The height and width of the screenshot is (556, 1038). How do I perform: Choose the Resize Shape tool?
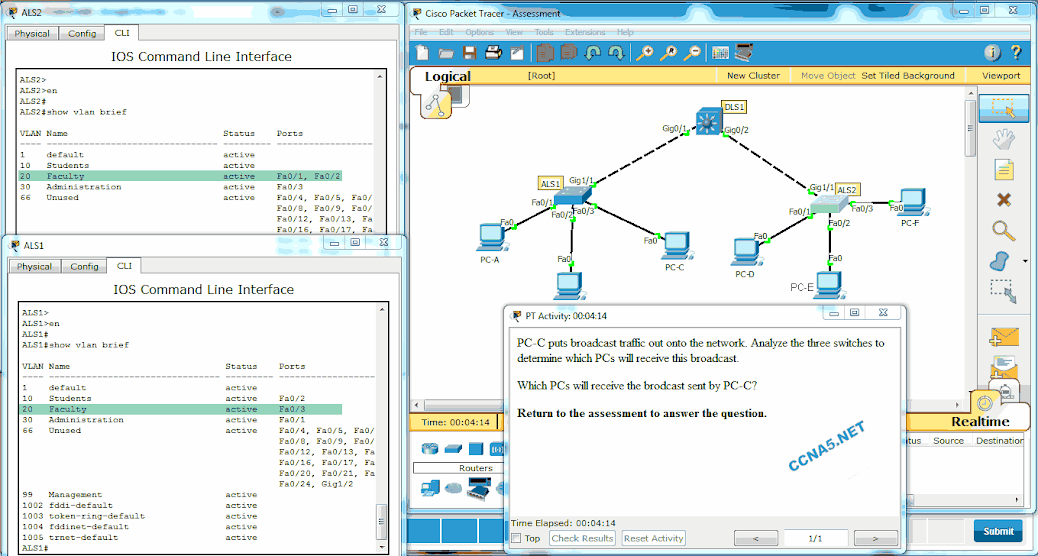coord(1003,291)
